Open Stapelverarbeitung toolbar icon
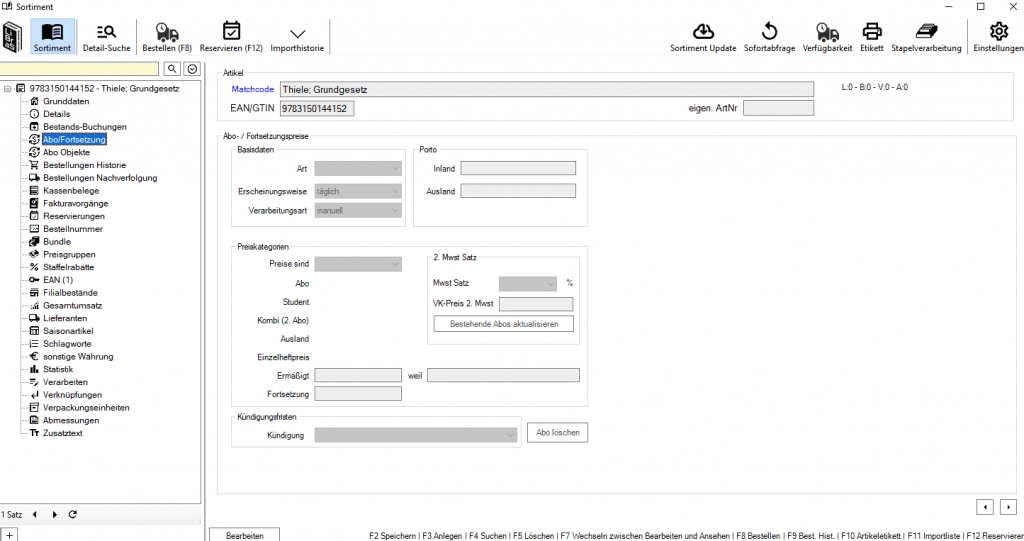 (926, 33)
